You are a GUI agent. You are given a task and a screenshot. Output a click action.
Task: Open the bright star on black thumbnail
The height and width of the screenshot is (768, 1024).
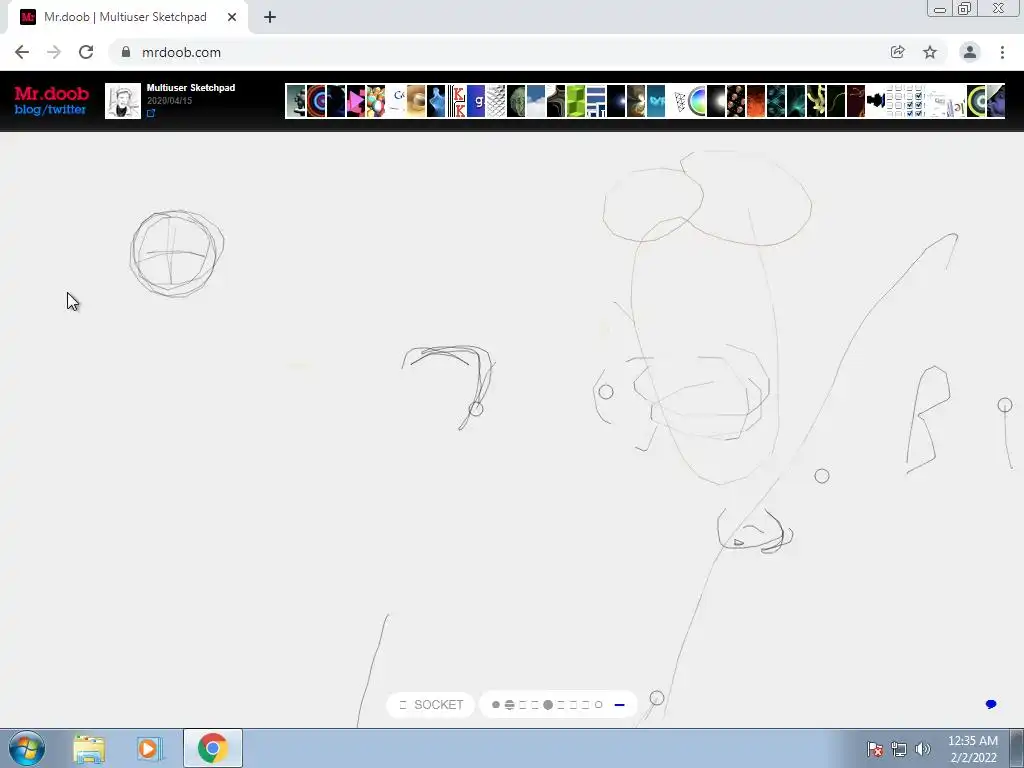616,101
